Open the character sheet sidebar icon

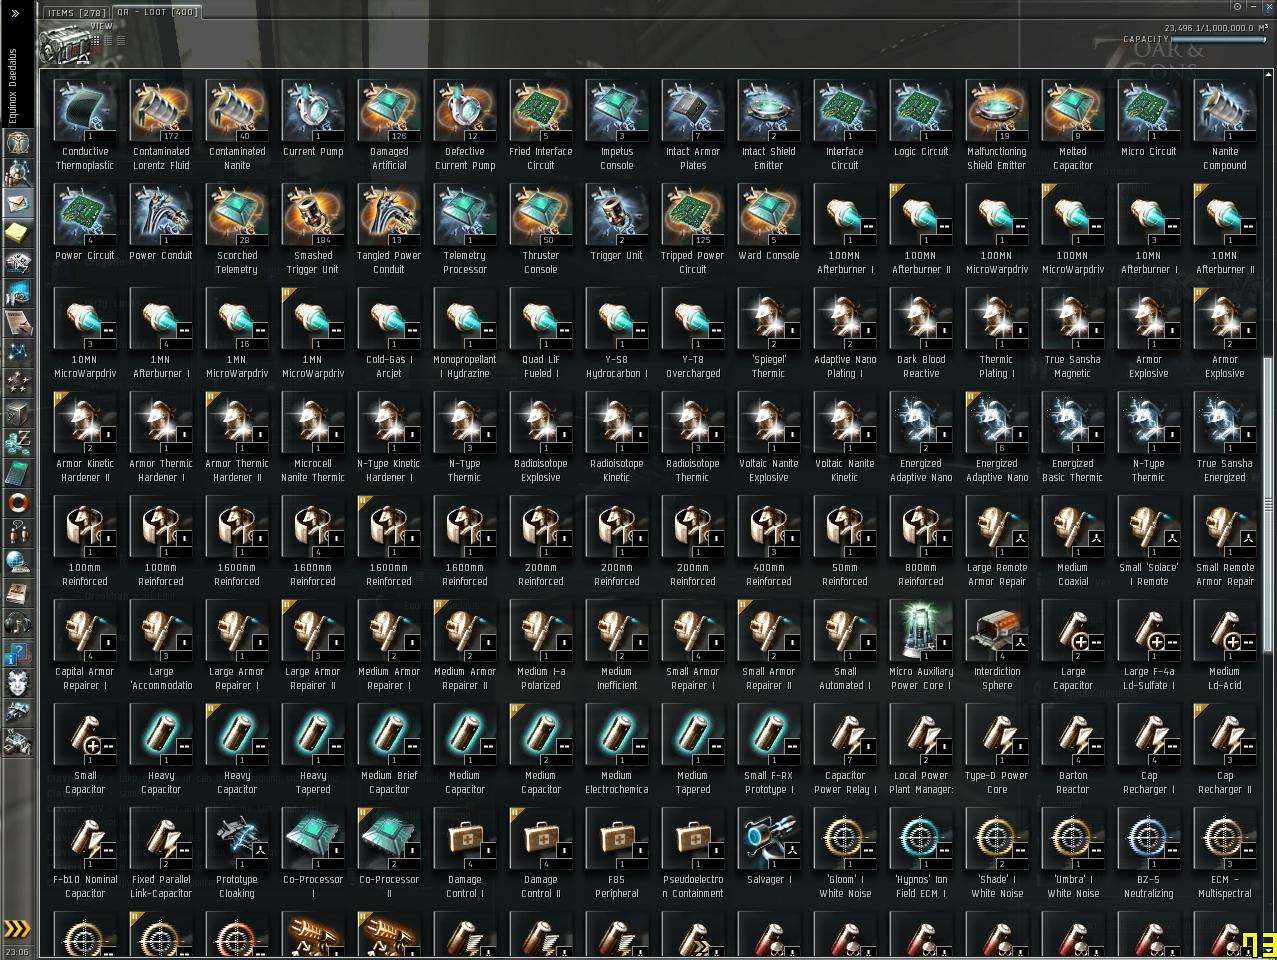click(x=17, y=142)
